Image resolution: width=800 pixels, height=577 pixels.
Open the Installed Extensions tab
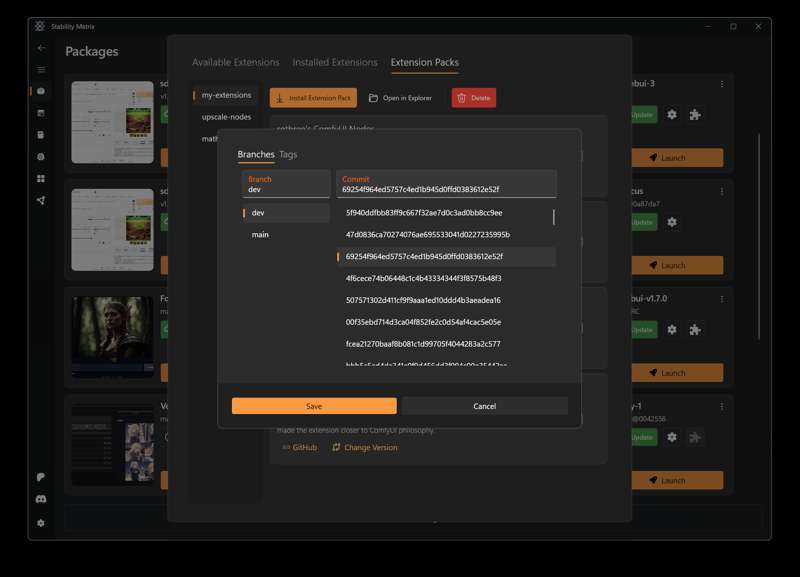[x=335, y=62]
